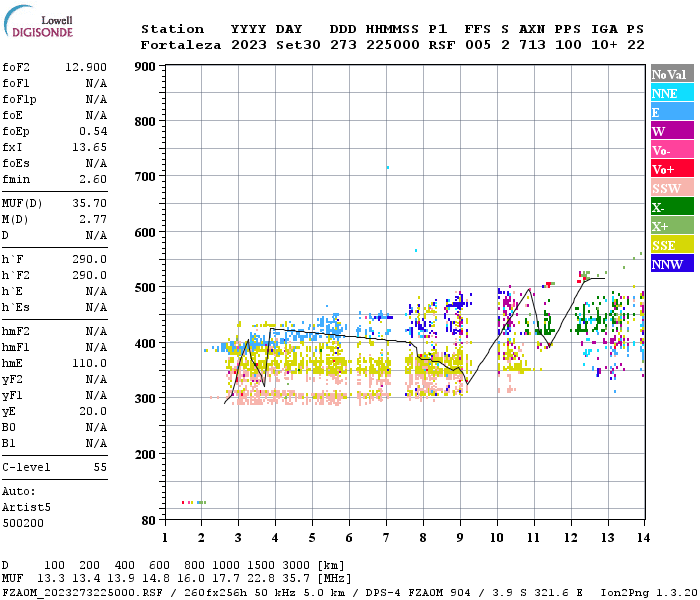Click the B0 N/A value
700x600 pixels.
[96, 428]
